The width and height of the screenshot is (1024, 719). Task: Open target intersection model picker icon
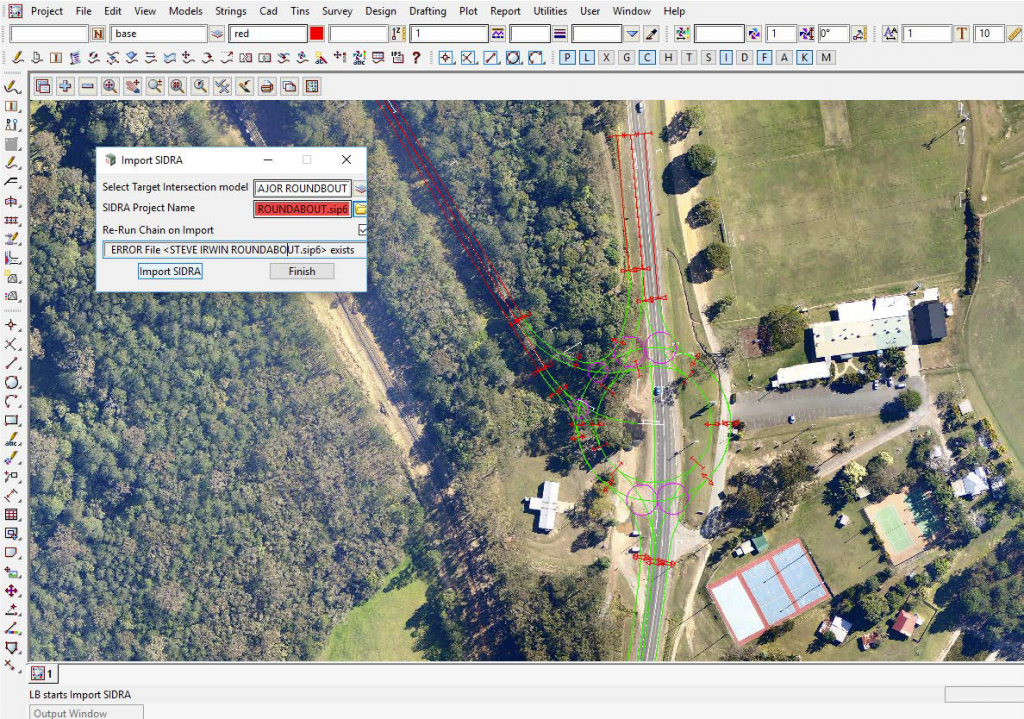tap(360, 188)
